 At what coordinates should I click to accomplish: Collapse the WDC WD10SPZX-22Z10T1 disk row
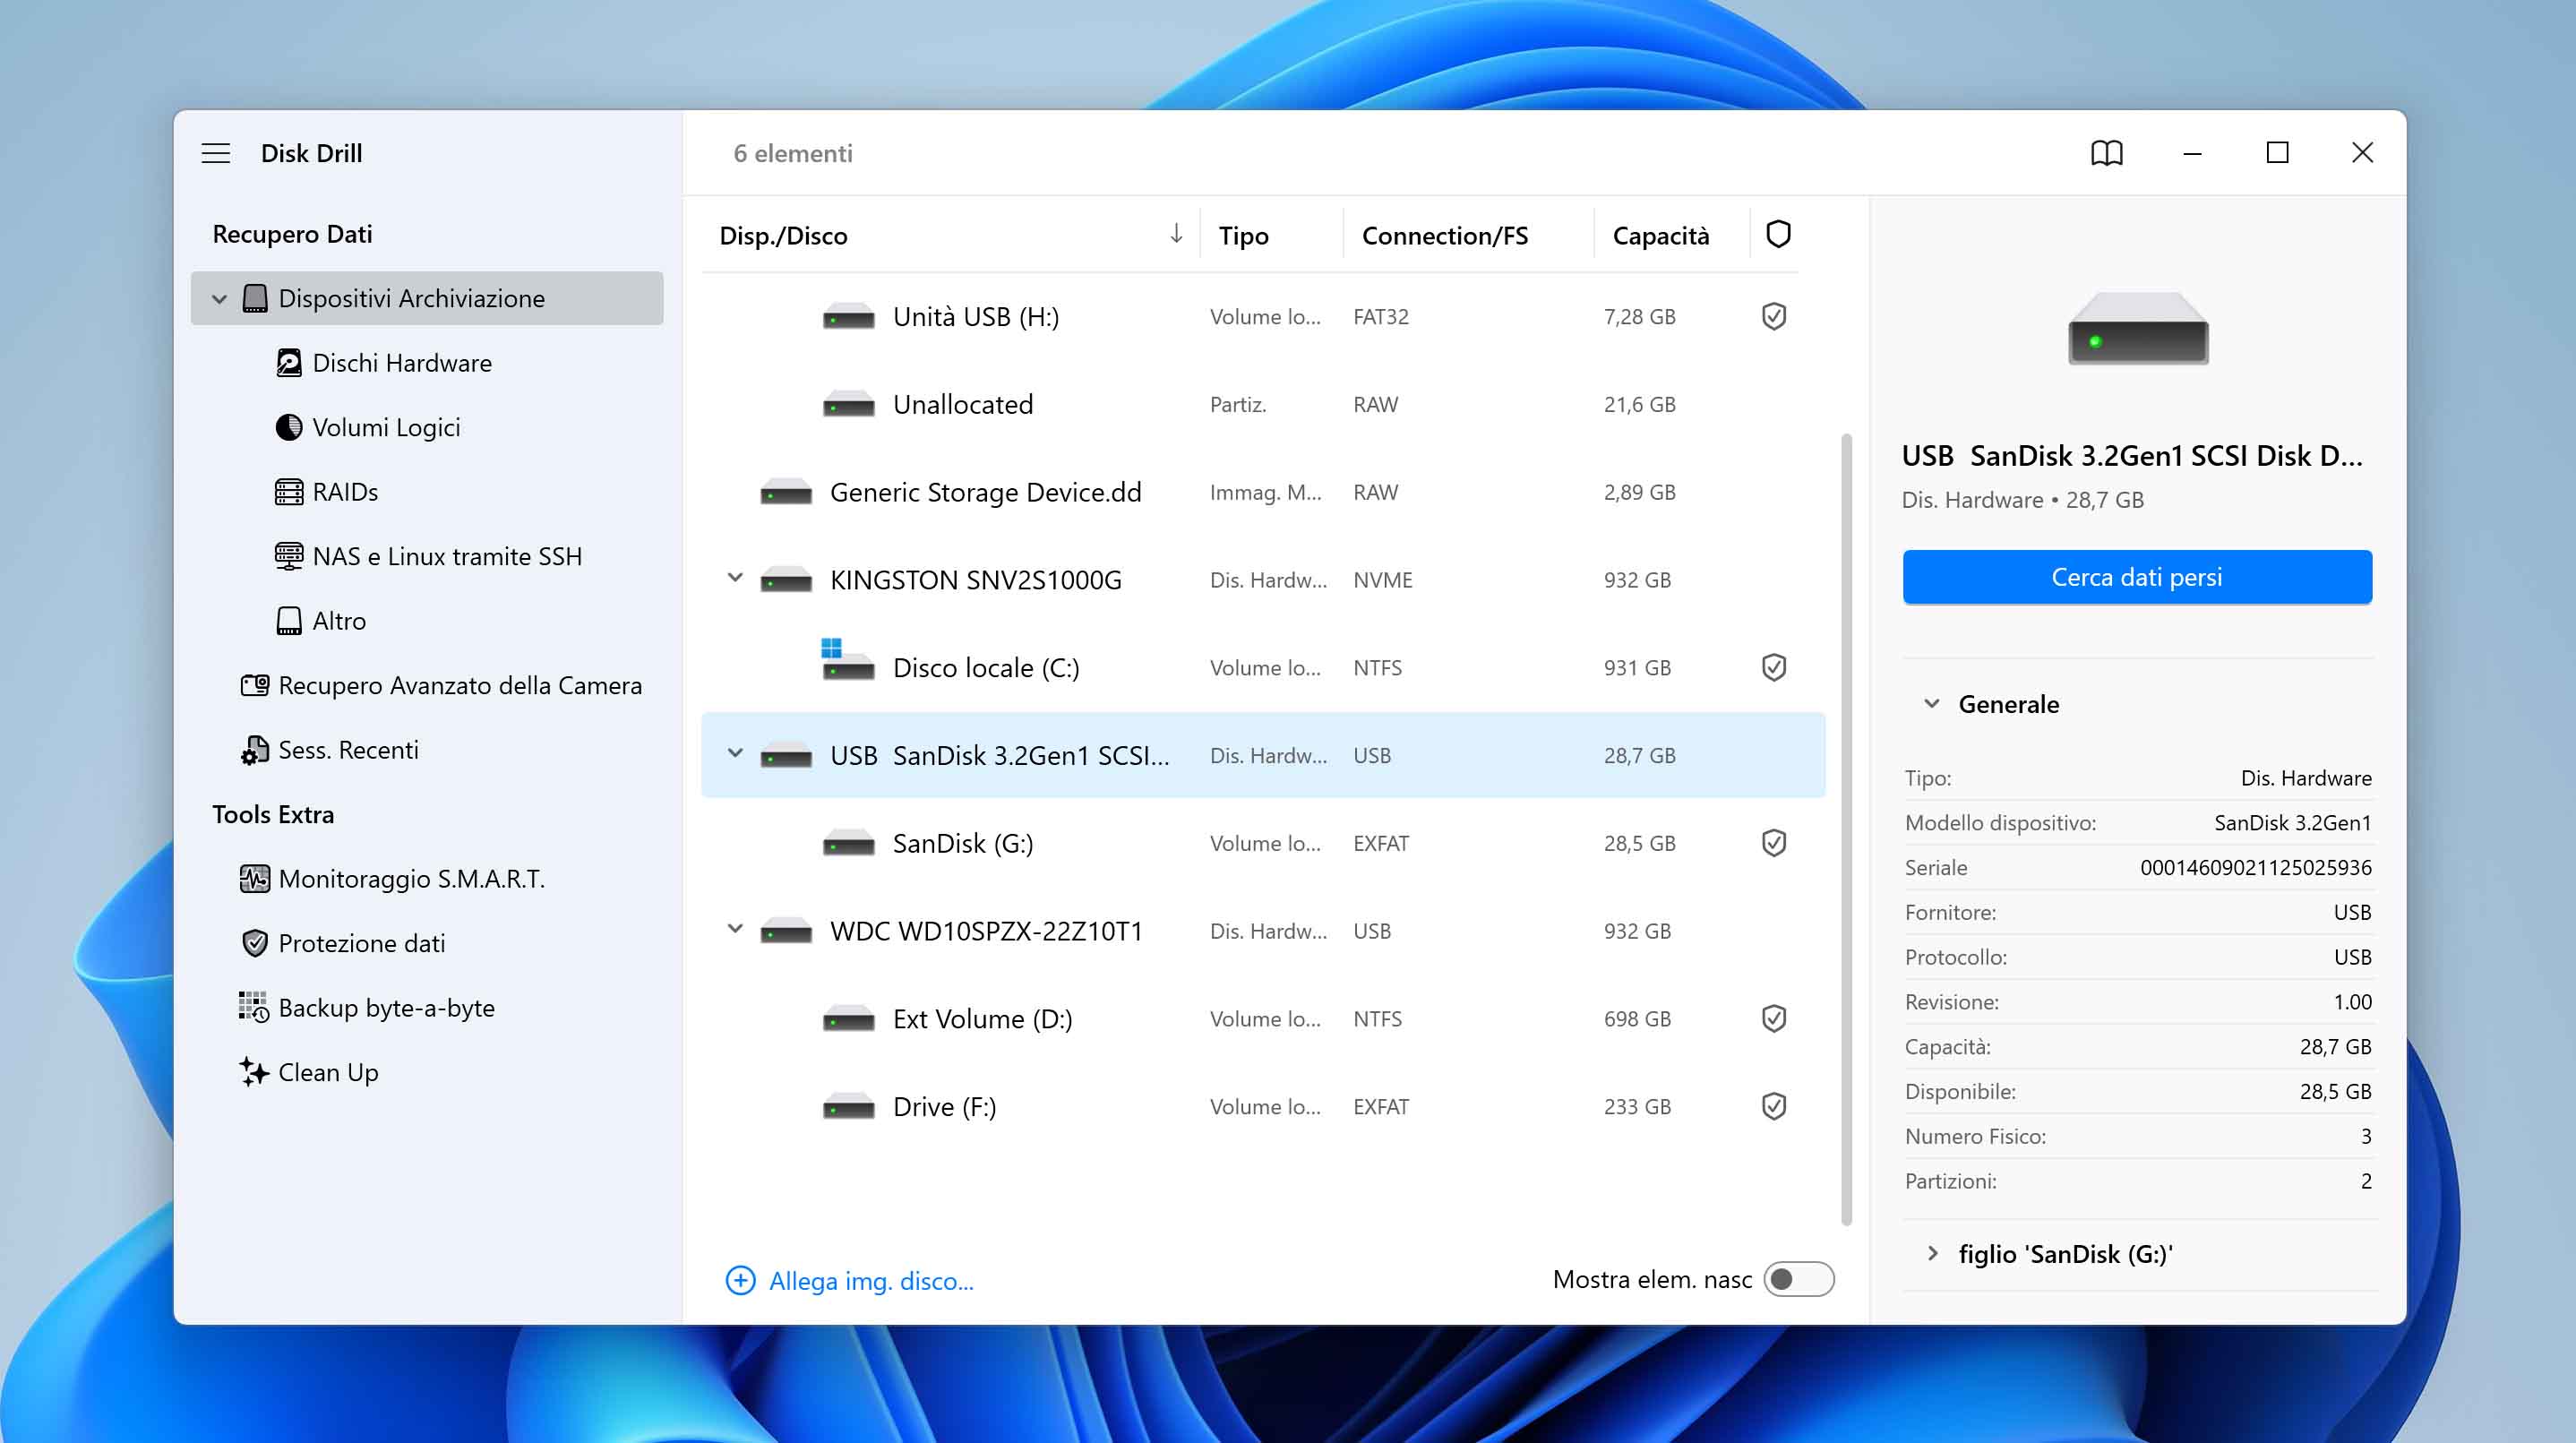[735, 929]
